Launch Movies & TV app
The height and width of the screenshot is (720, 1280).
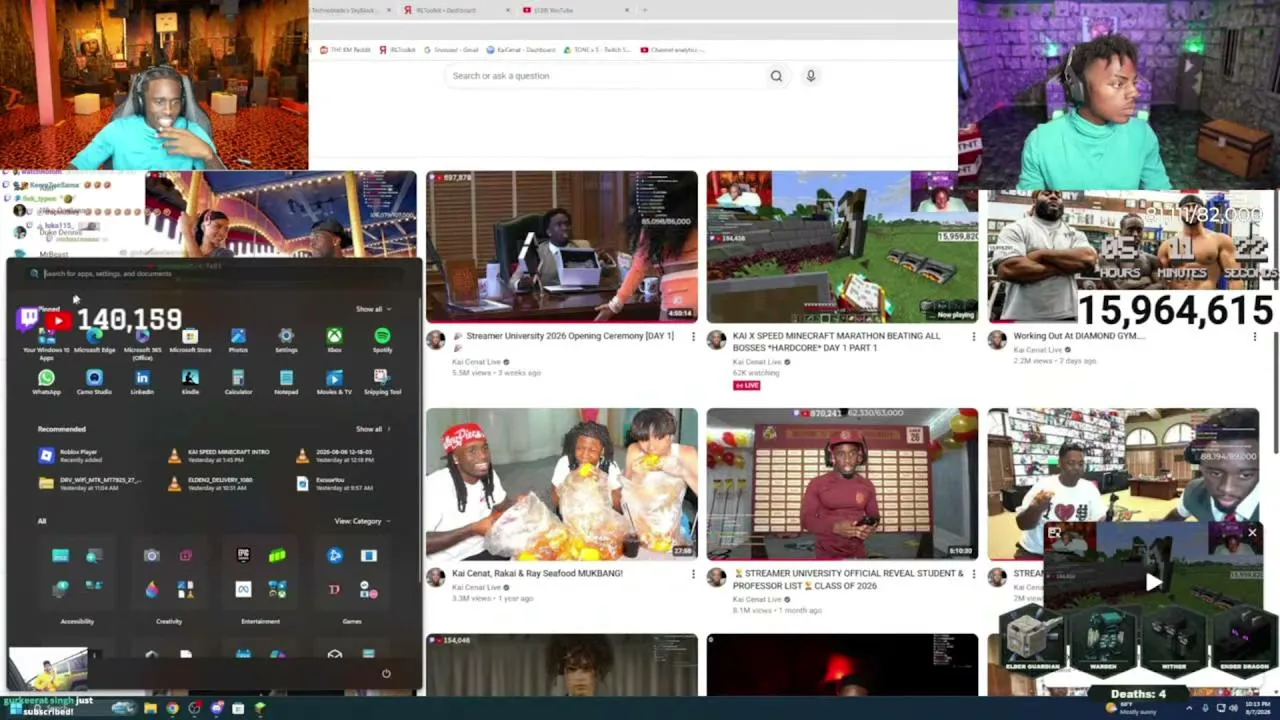[x=334, y=382]
